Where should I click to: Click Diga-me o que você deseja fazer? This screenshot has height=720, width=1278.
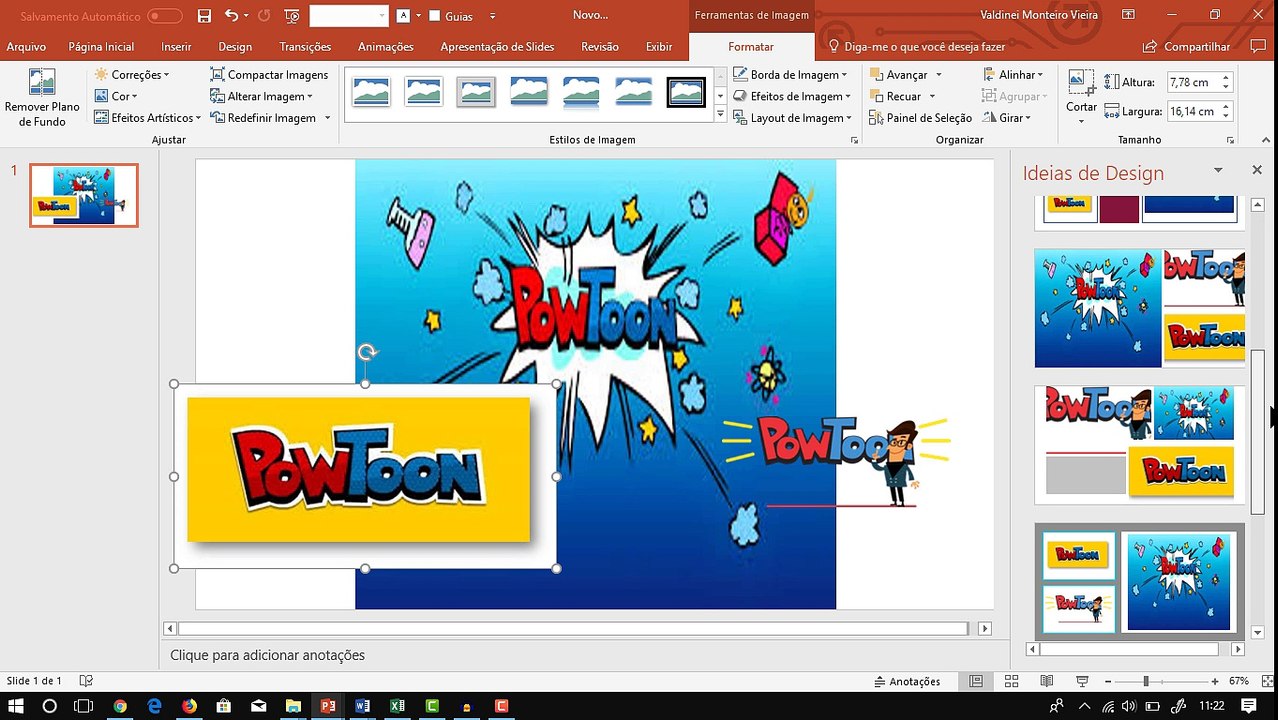917,47
